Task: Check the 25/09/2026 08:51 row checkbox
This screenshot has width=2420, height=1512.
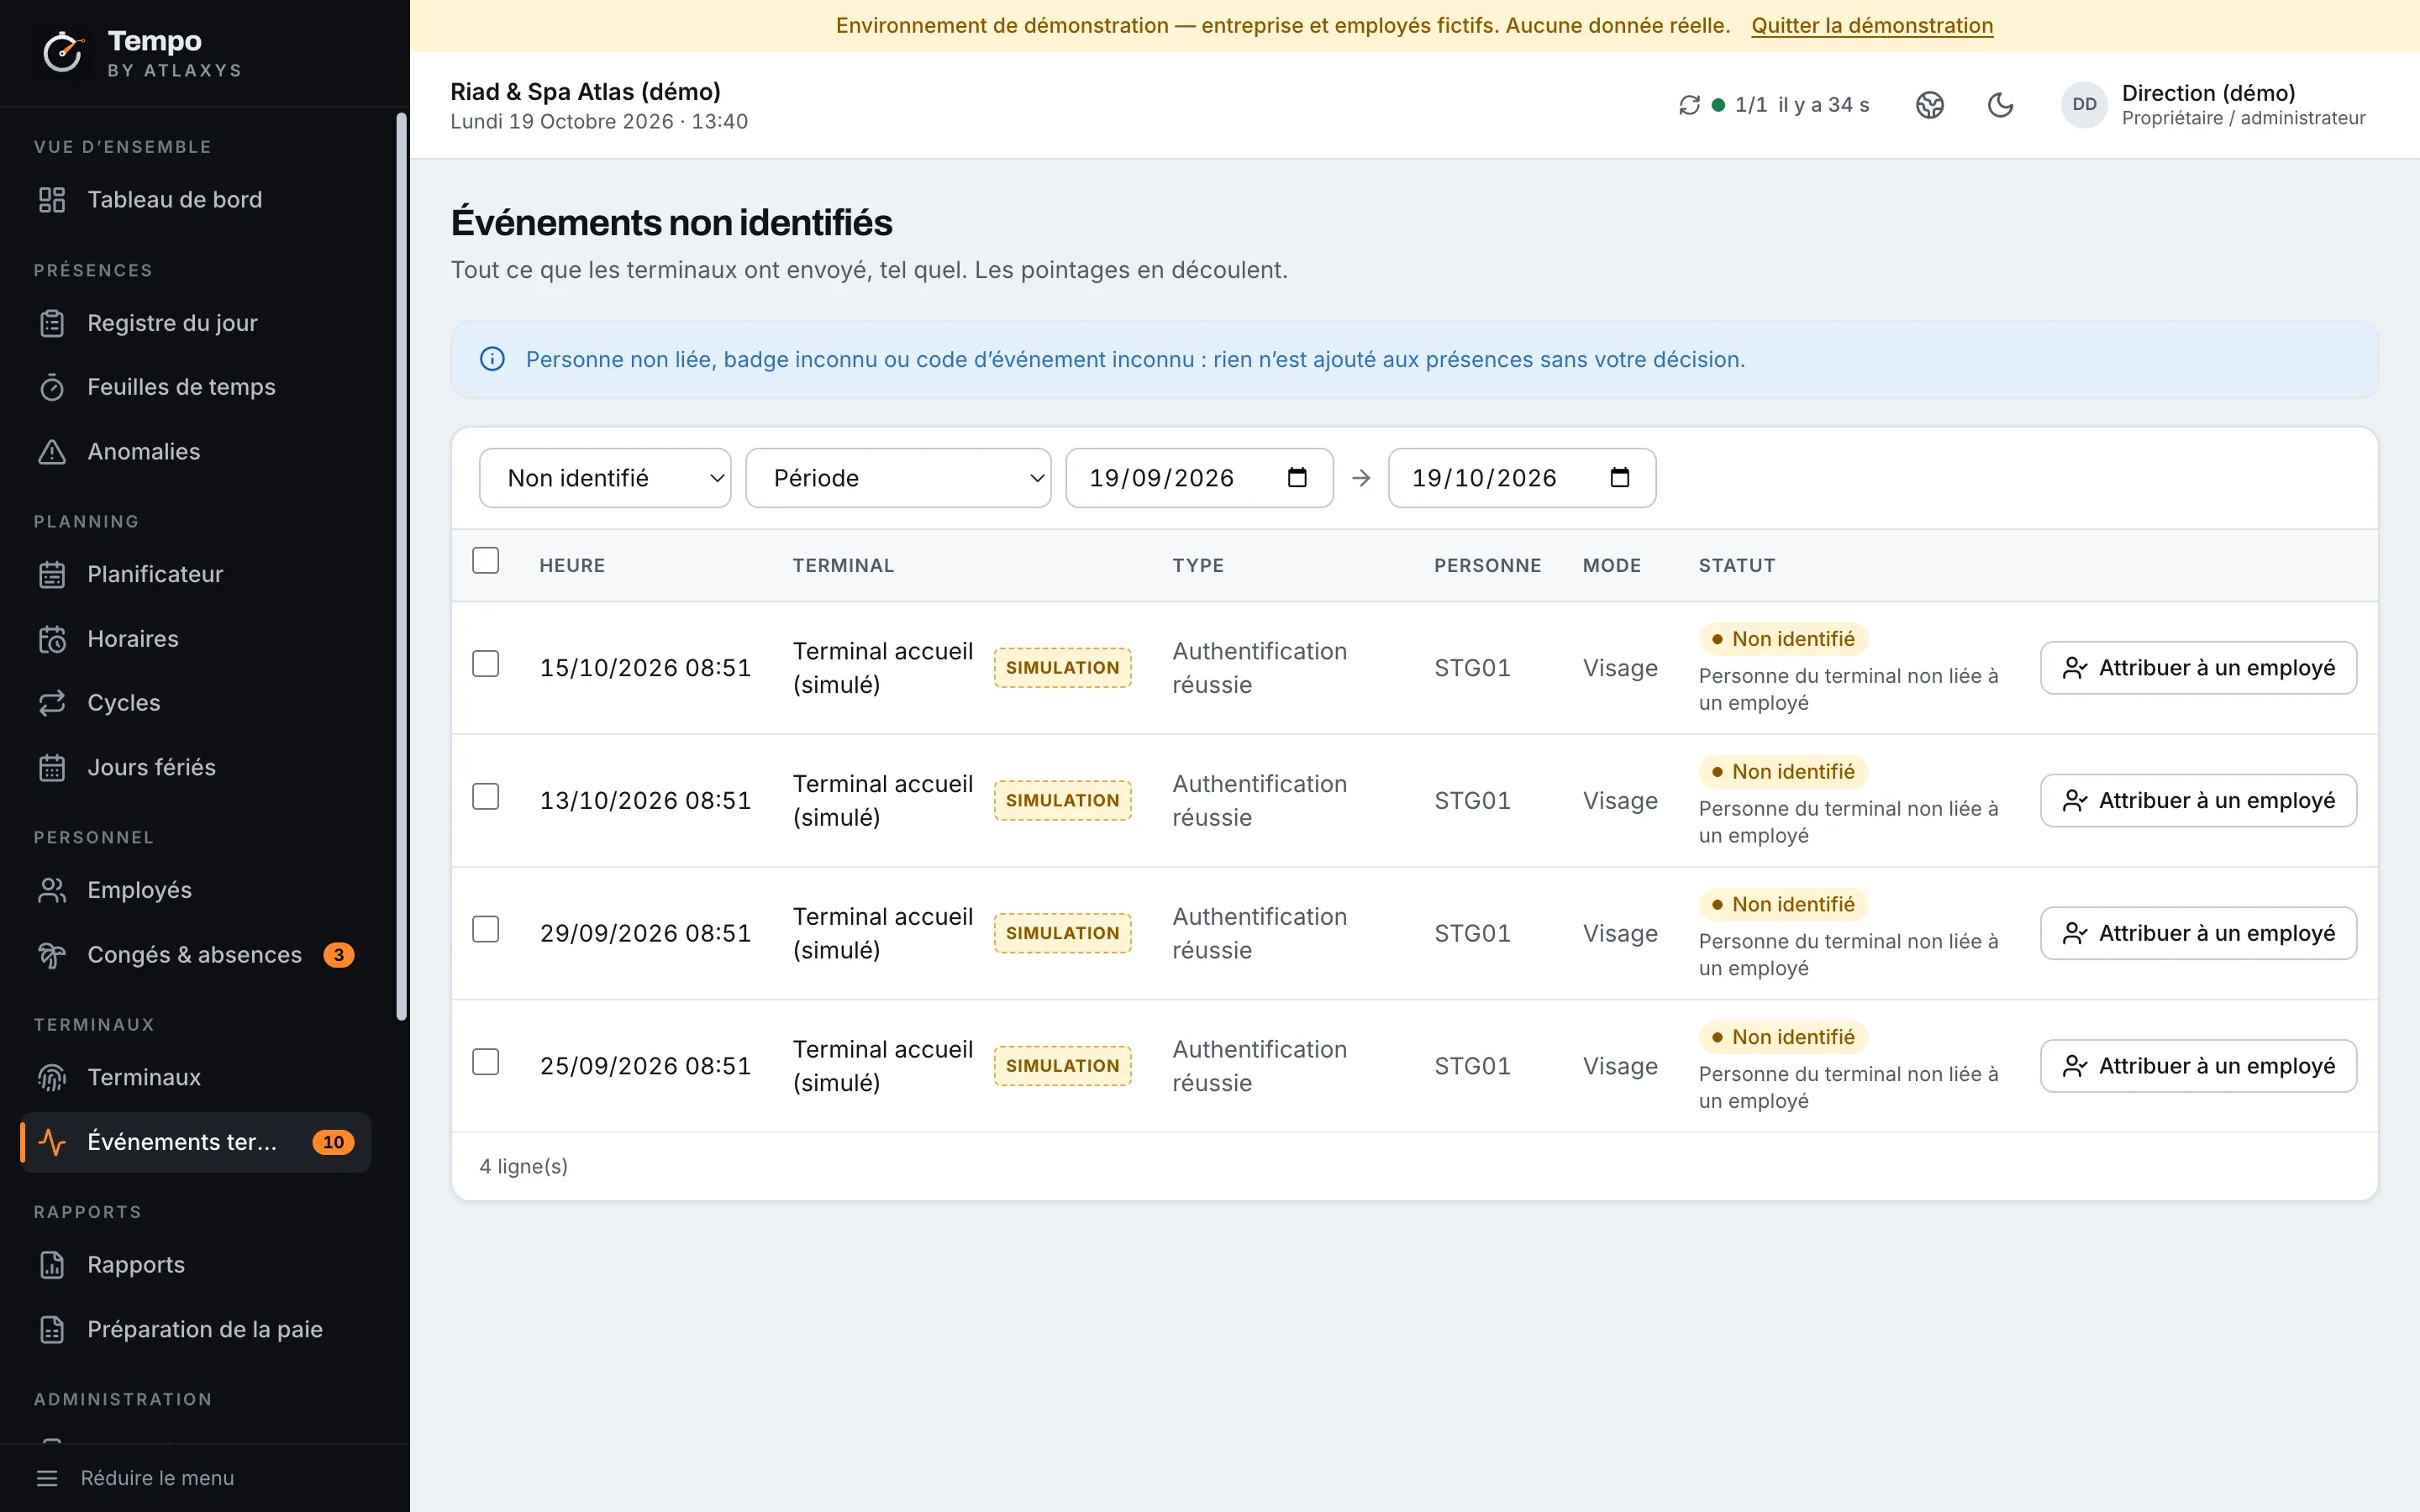Action: 485,1062
